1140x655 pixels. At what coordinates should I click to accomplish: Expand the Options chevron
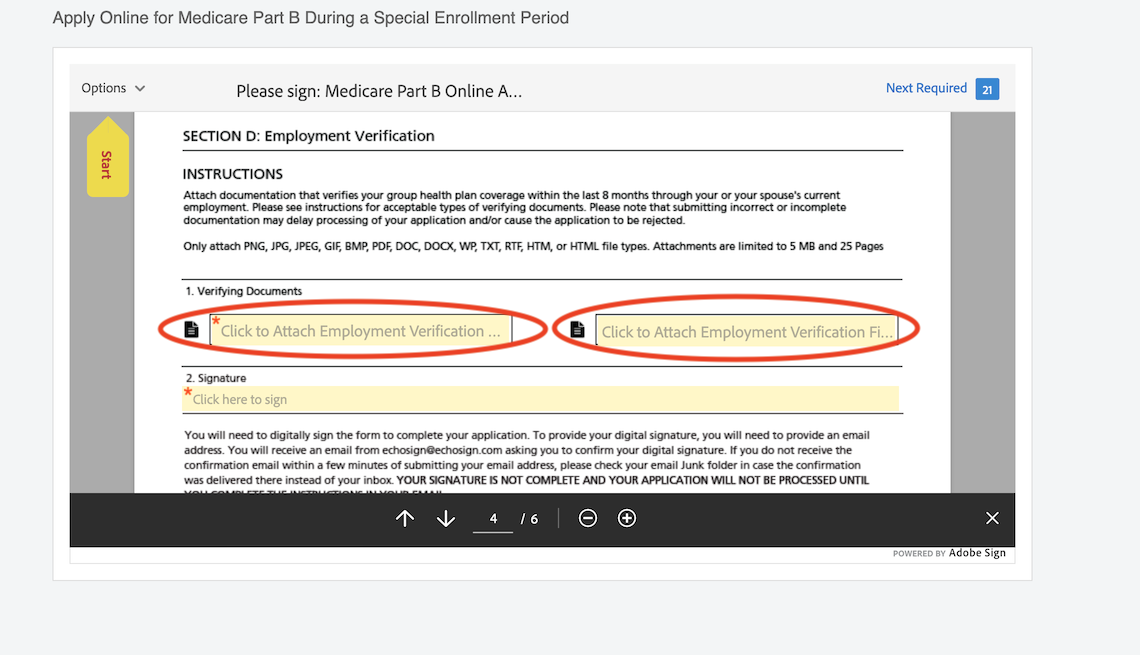click(x=140, y=88)
